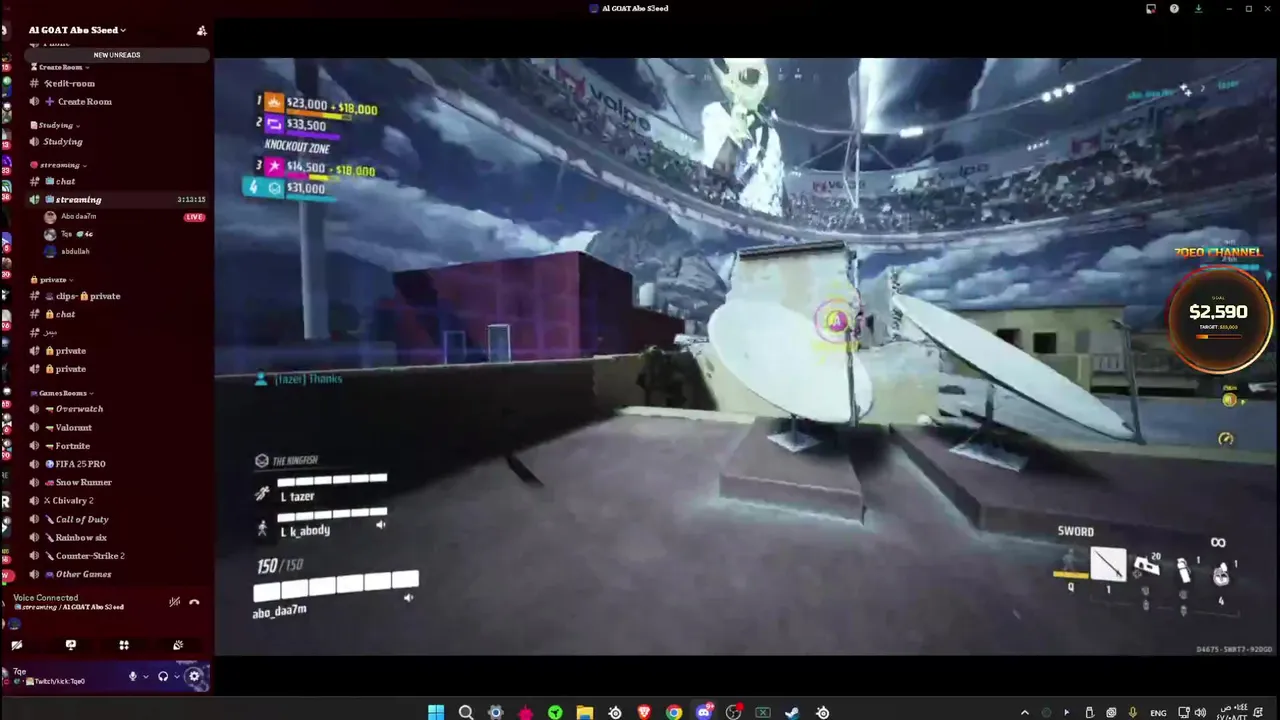The height and width of the screenshot is (720, 1280).
Task: Collapse the Studying category
Action: click(56, 125)
